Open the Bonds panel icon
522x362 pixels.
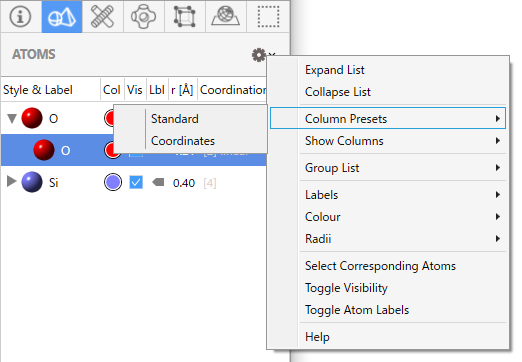pos(103,16)
